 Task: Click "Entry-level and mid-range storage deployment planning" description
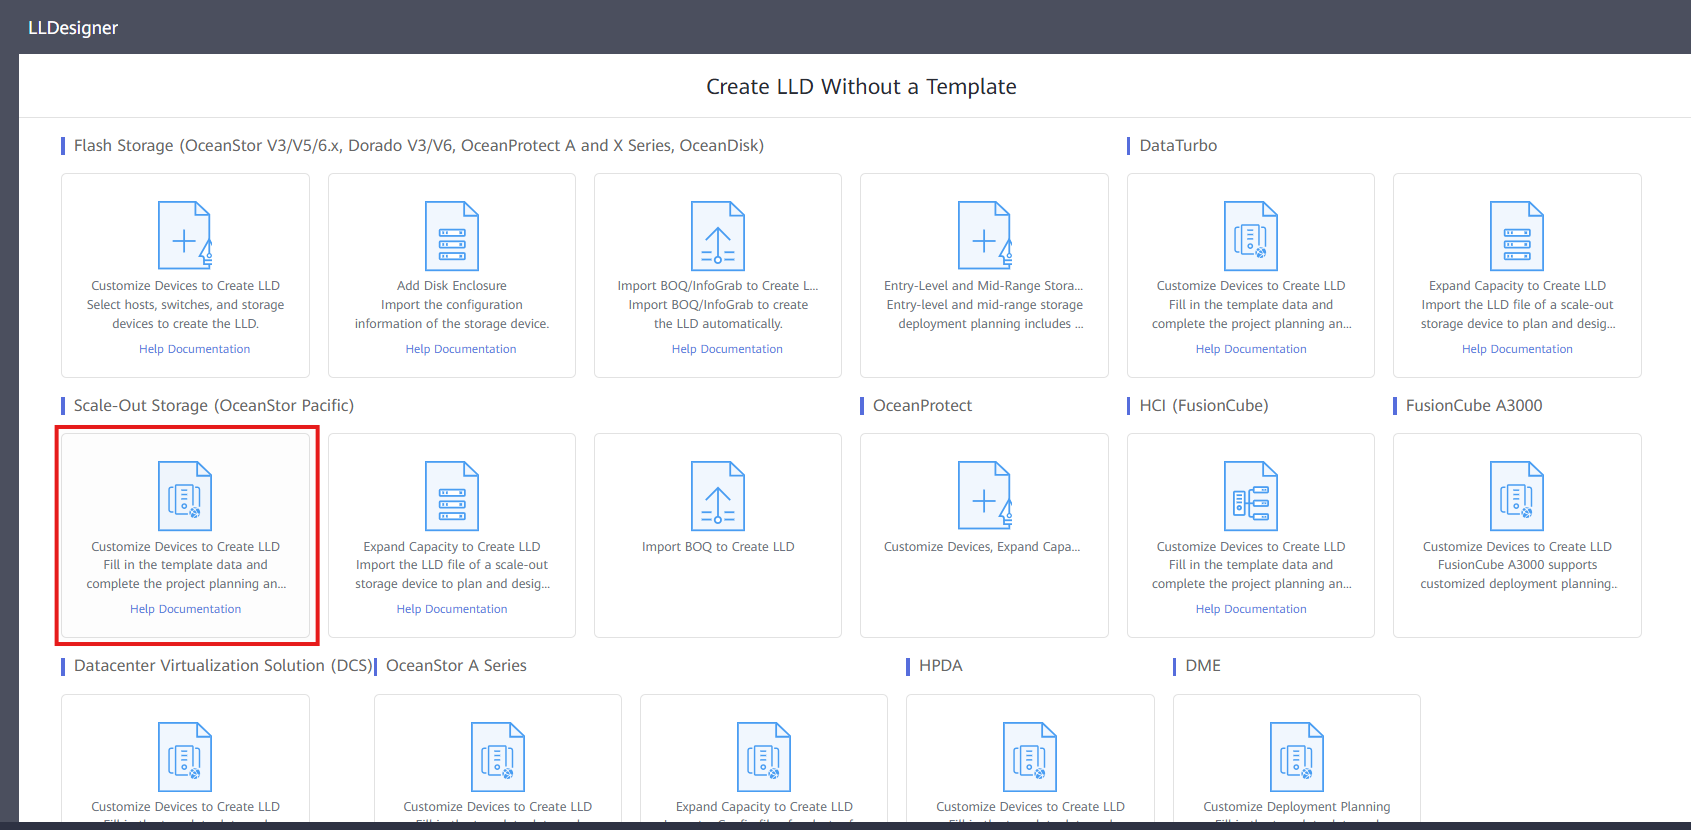pos(985,314)
